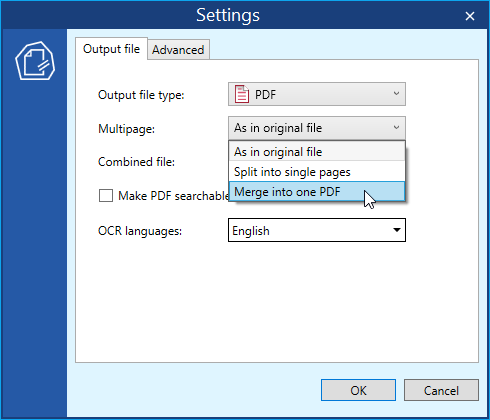Confirm settings with the OK button
490x420 pixels.
(x=358, y=390)
